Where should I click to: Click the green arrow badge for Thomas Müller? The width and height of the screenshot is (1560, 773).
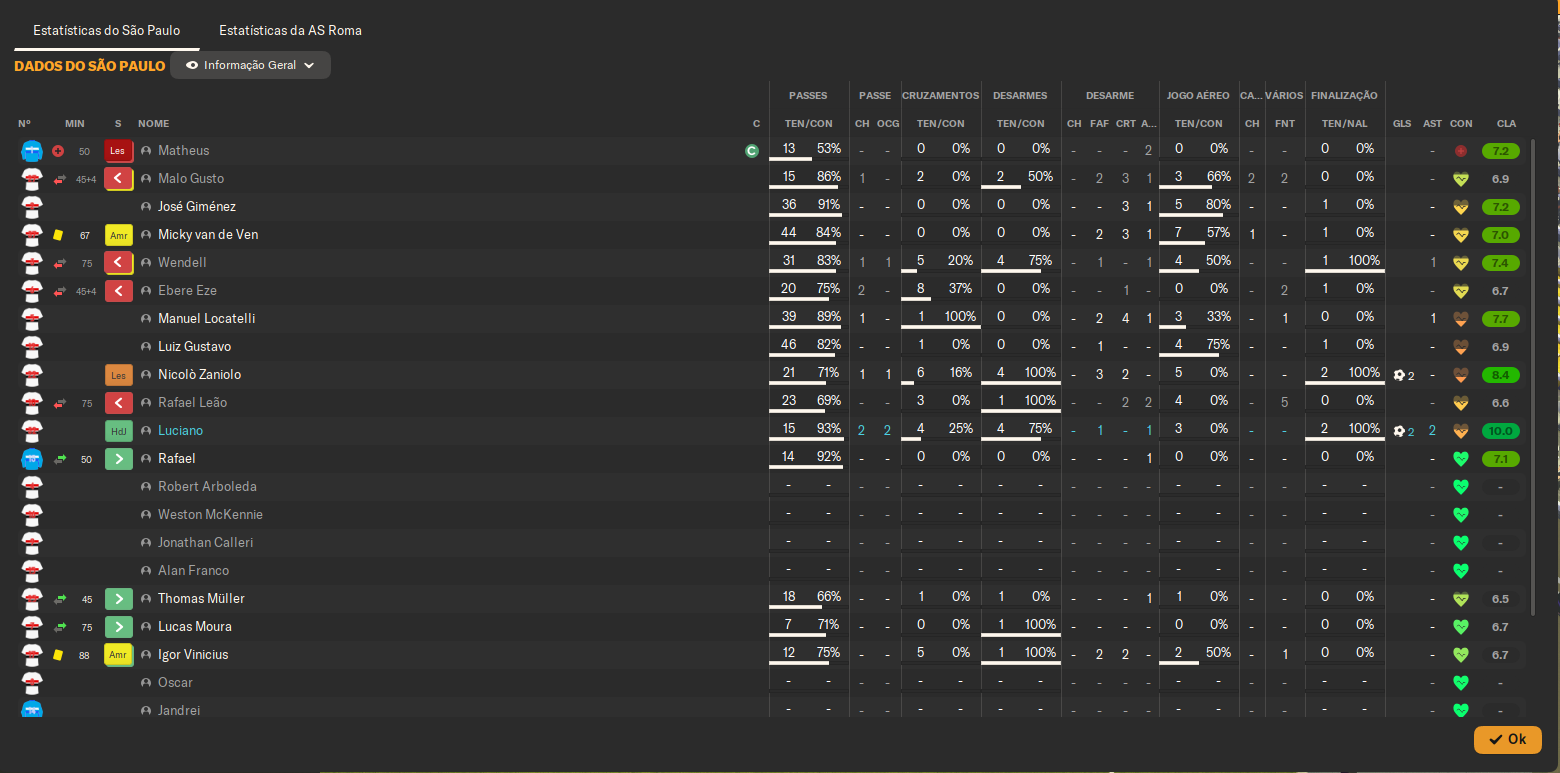point(118,599)
